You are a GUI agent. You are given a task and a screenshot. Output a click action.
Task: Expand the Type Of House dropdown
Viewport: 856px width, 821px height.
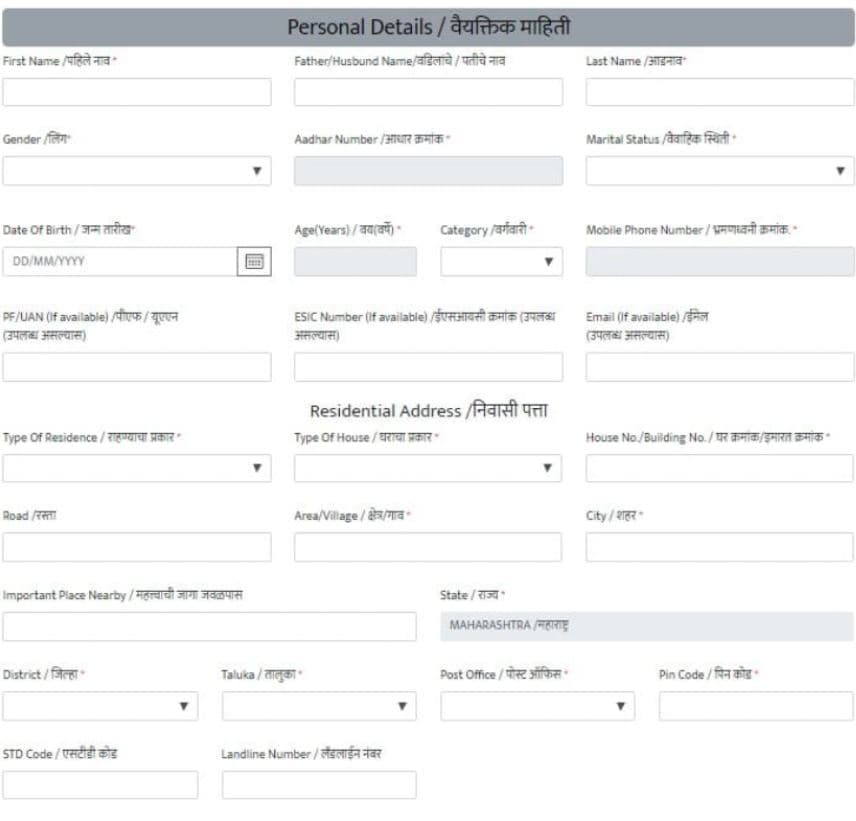[427, 468]
